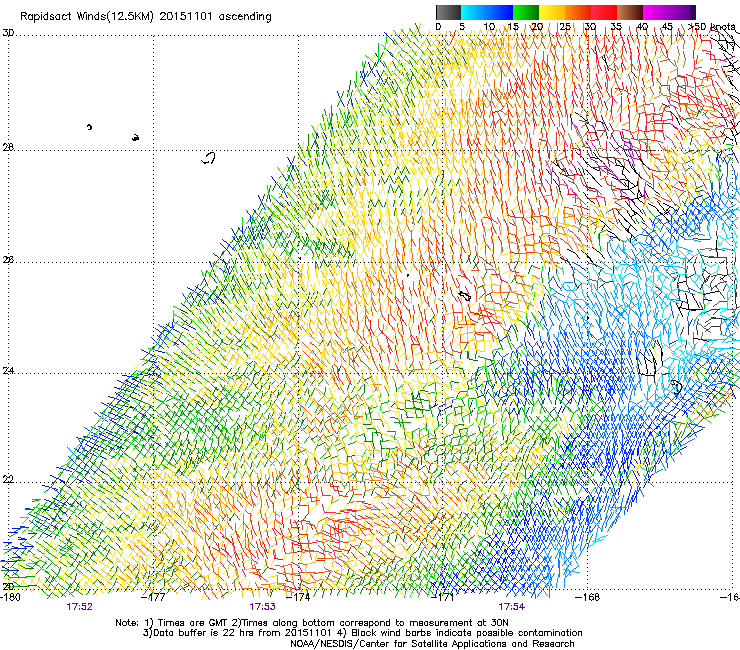Click the word 'ascending' in the title
740x650 pixels.
tap(245, 17)
